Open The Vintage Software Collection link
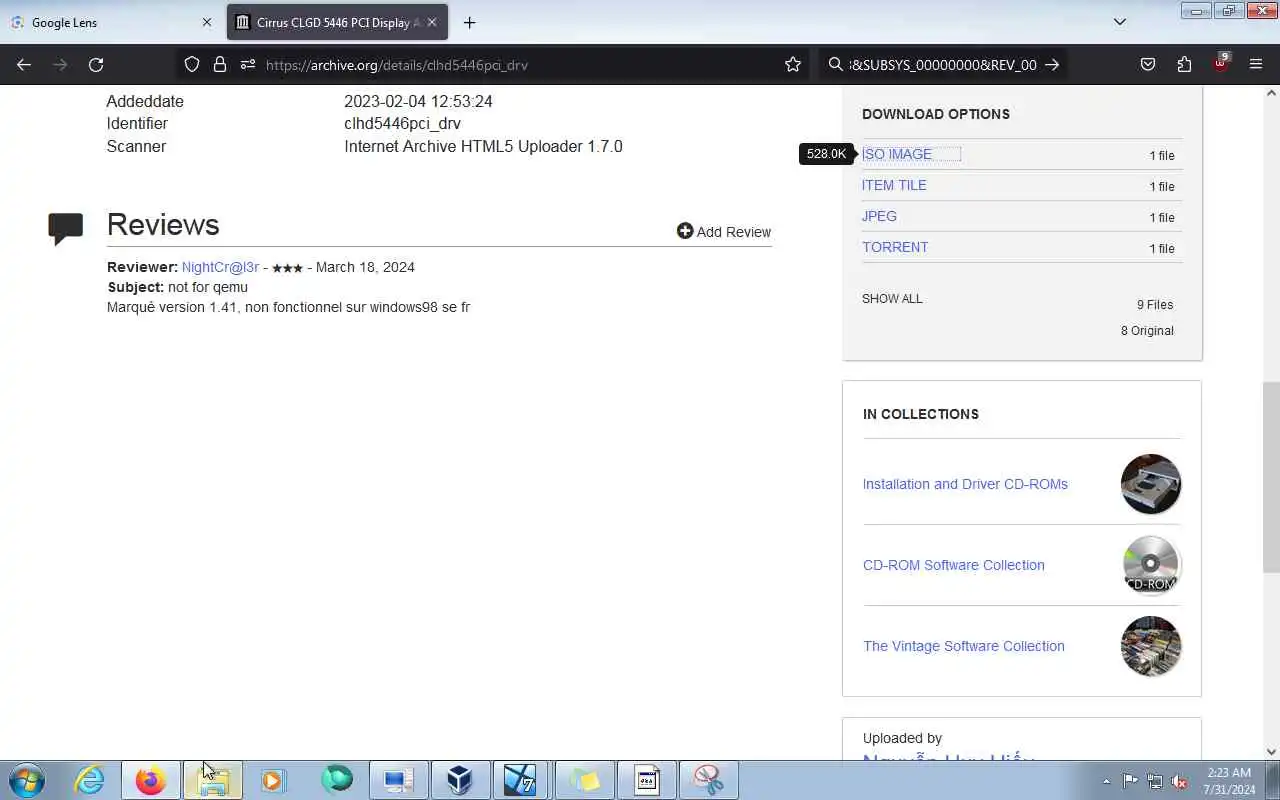Image resolution: width=1280 pixels, height=800 pixels. (x=963, y=646)
